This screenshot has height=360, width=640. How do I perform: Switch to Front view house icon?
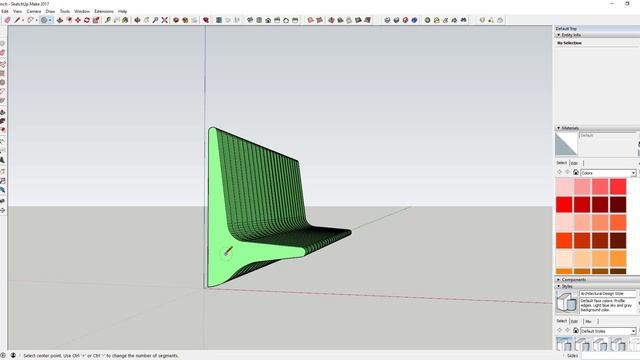coord(268,20)
